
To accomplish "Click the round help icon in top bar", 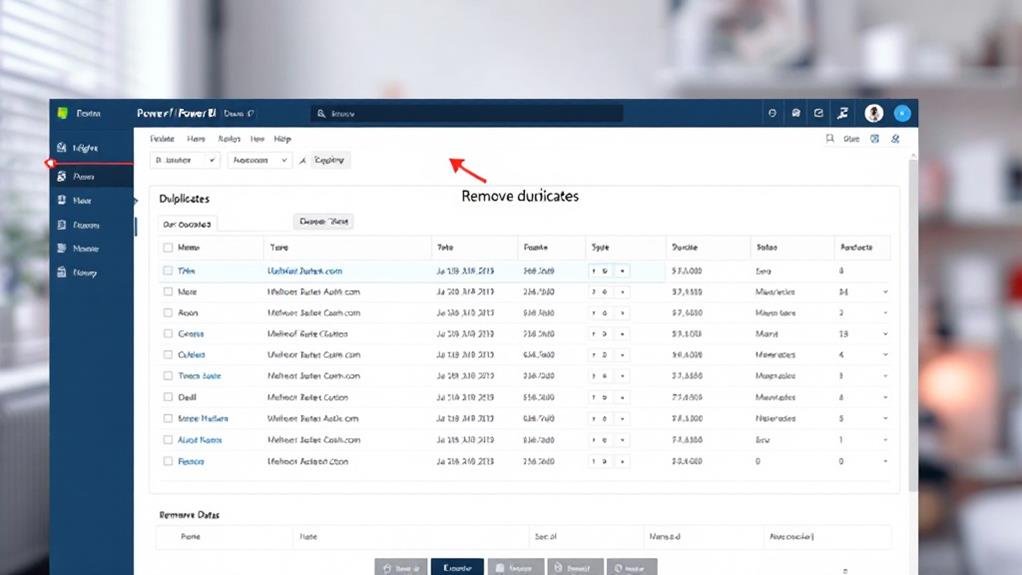I will click(772, 113).
